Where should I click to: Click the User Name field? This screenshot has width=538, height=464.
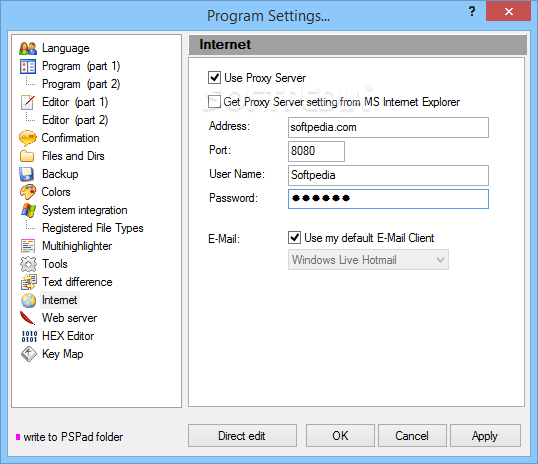388,175
